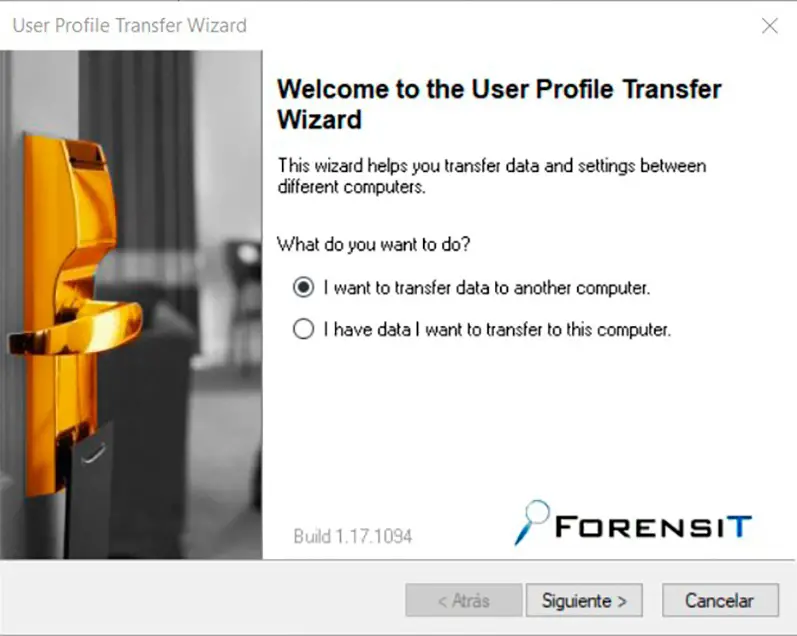Click the ForensiT logo wordmark
This screenshot has height=636, width=797.
click(x=653, y=526)
